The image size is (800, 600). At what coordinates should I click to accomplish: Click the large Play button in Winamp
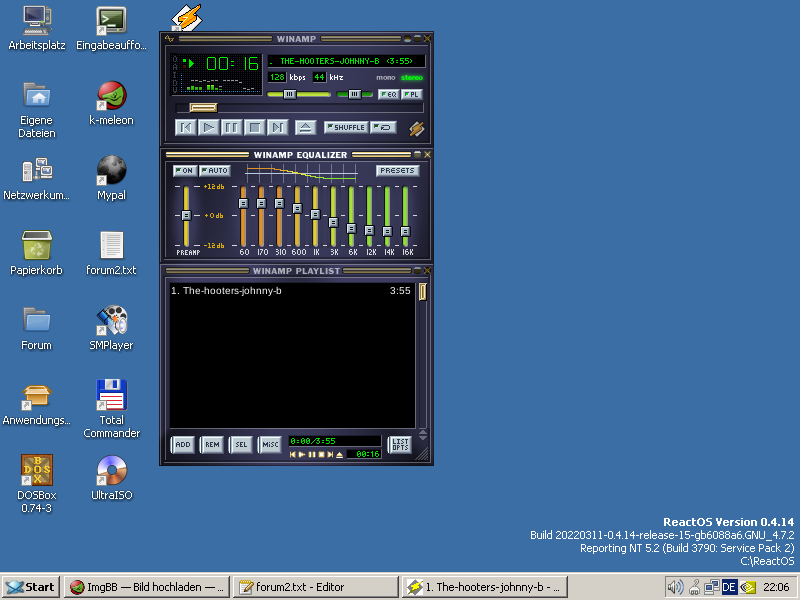click(209, 128)
